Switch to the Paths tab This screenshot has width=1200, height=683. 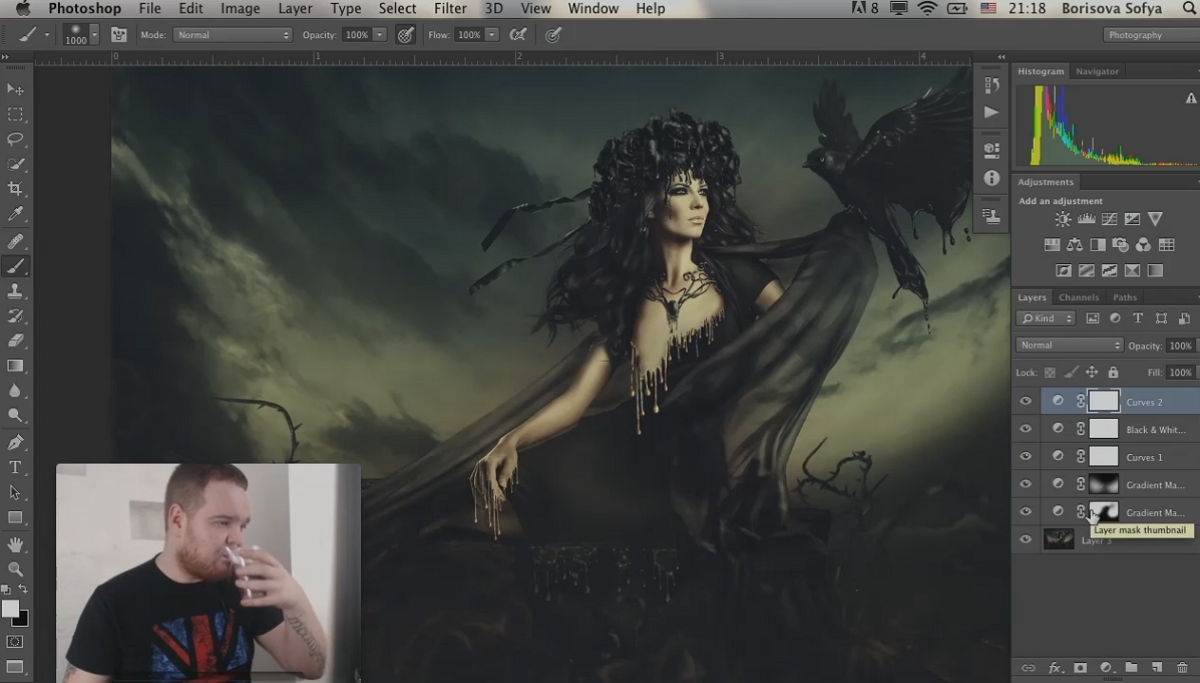tap(1125, 297)
